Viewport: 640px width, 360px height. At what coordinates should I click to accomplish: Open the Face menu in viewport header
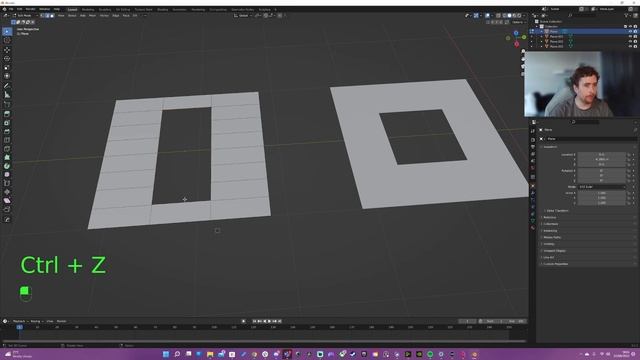(x=126, y=16)
